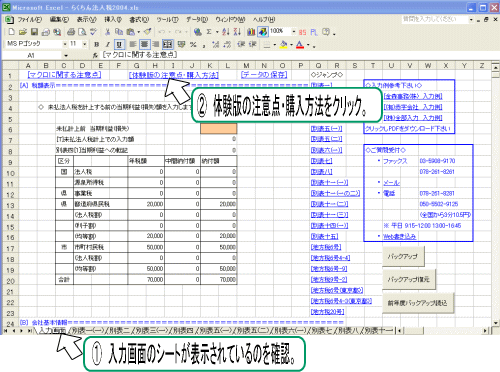Screen dimensions: 500x372
Task: Expand the Name Box dropdown arrow
Action: coord(66,55)
